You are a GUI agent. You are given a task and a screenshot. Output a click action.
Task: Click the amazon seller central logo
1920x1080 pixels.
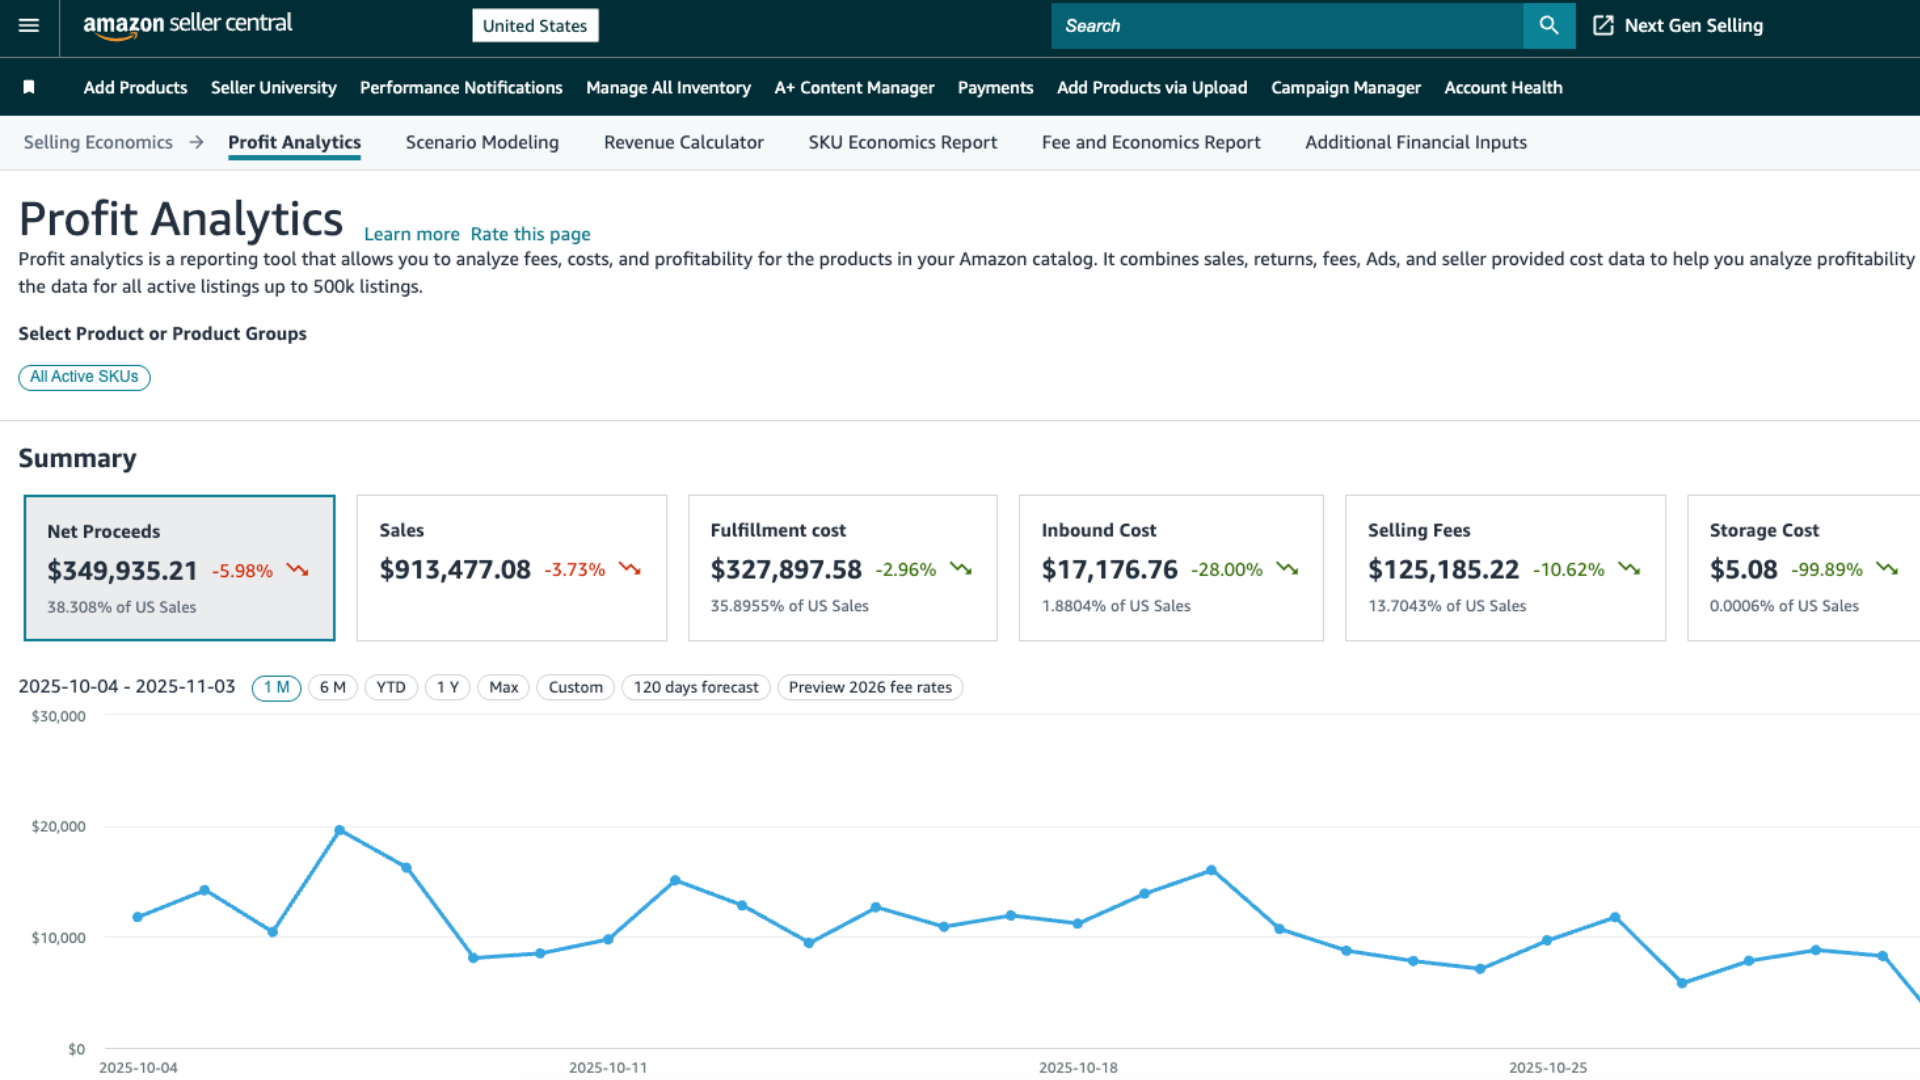click(x=187, y=25)
